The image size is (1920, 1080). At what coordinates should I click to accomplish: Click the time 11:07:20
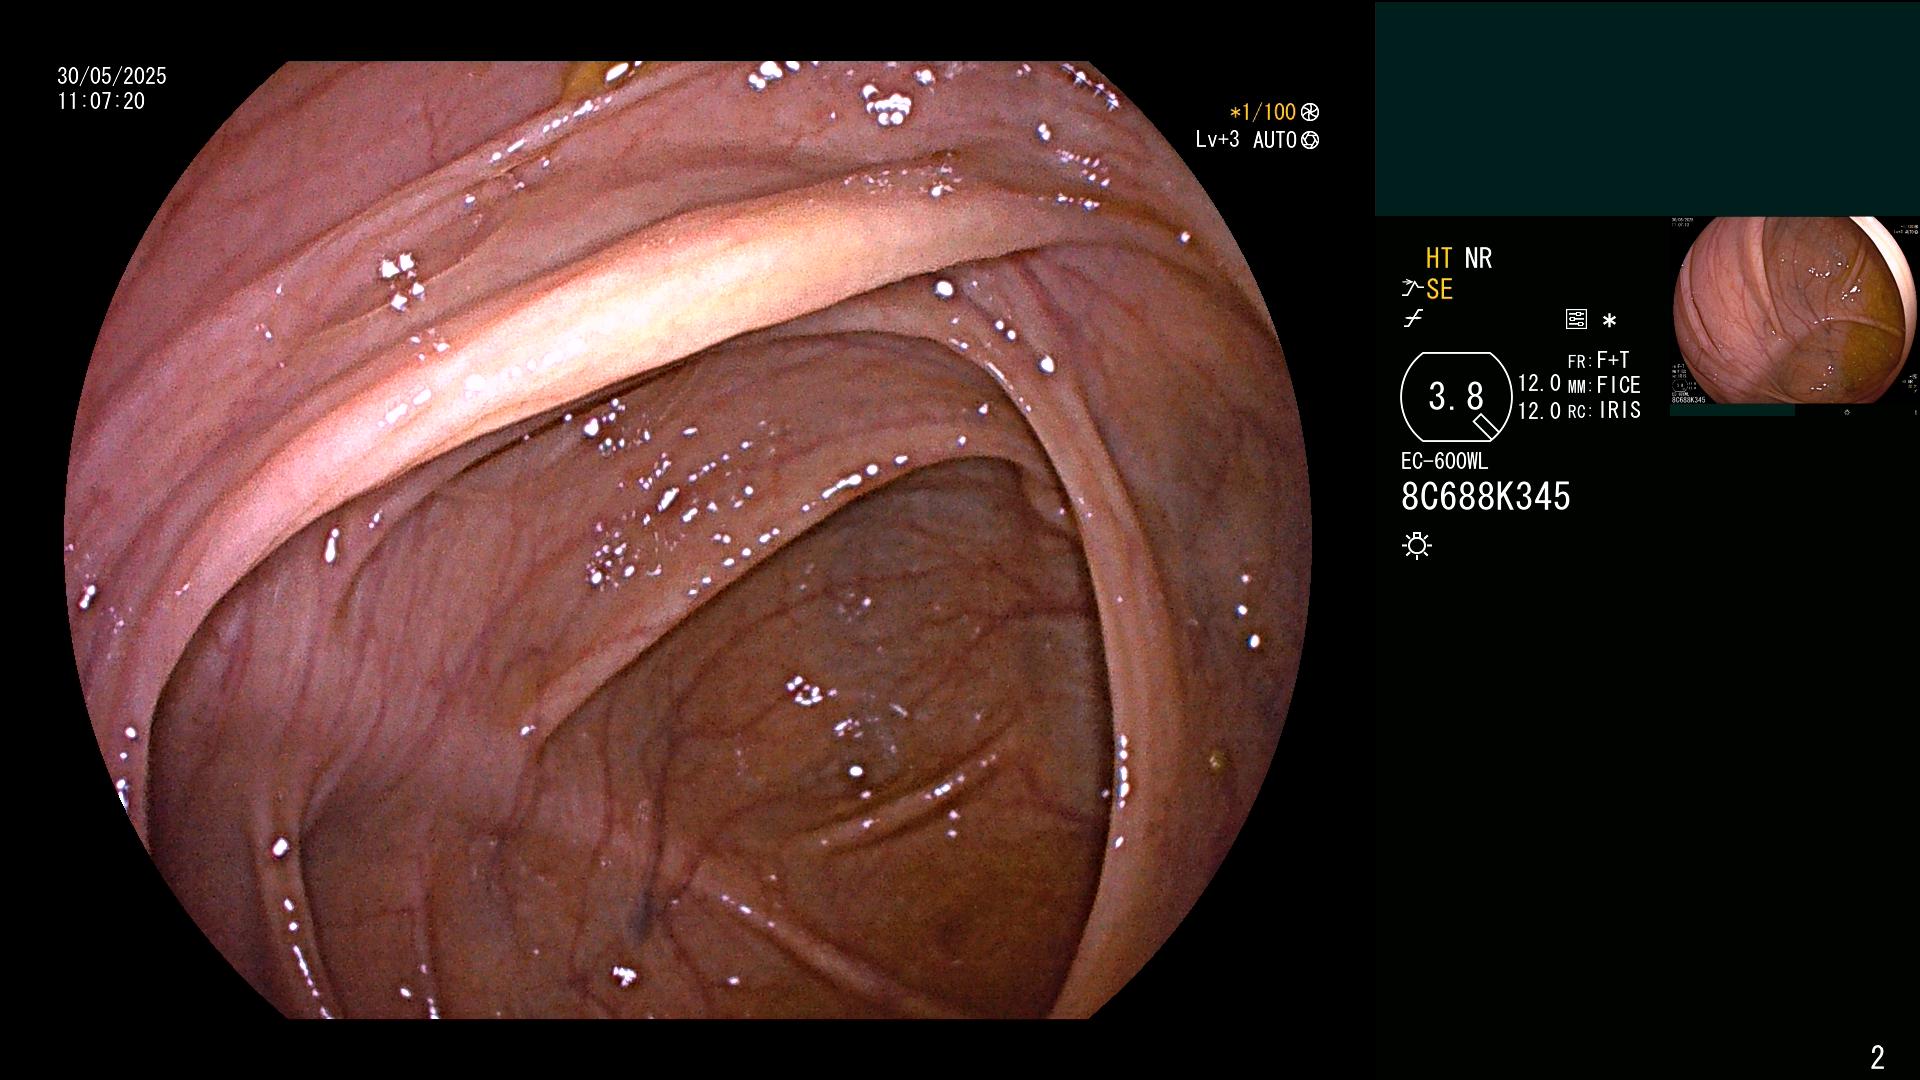[101, 101]
